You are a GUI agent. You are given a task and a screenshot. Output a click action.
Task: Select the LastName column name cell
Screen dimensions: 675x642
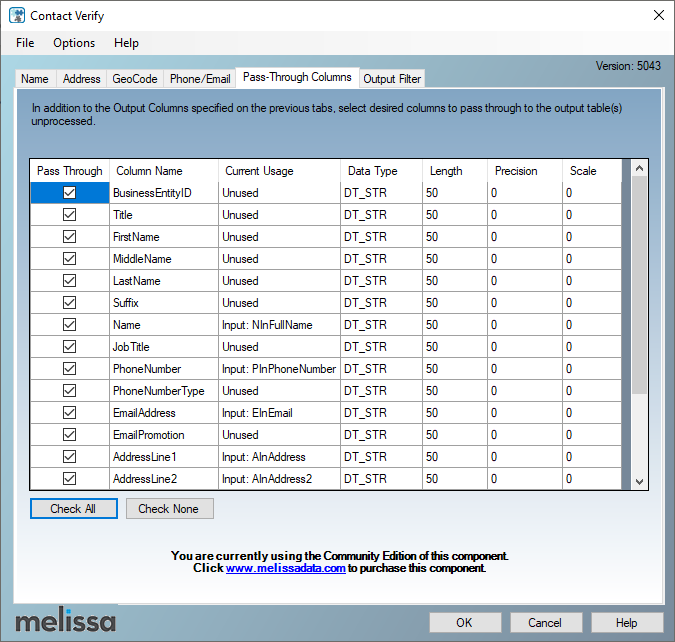[164, 280]
